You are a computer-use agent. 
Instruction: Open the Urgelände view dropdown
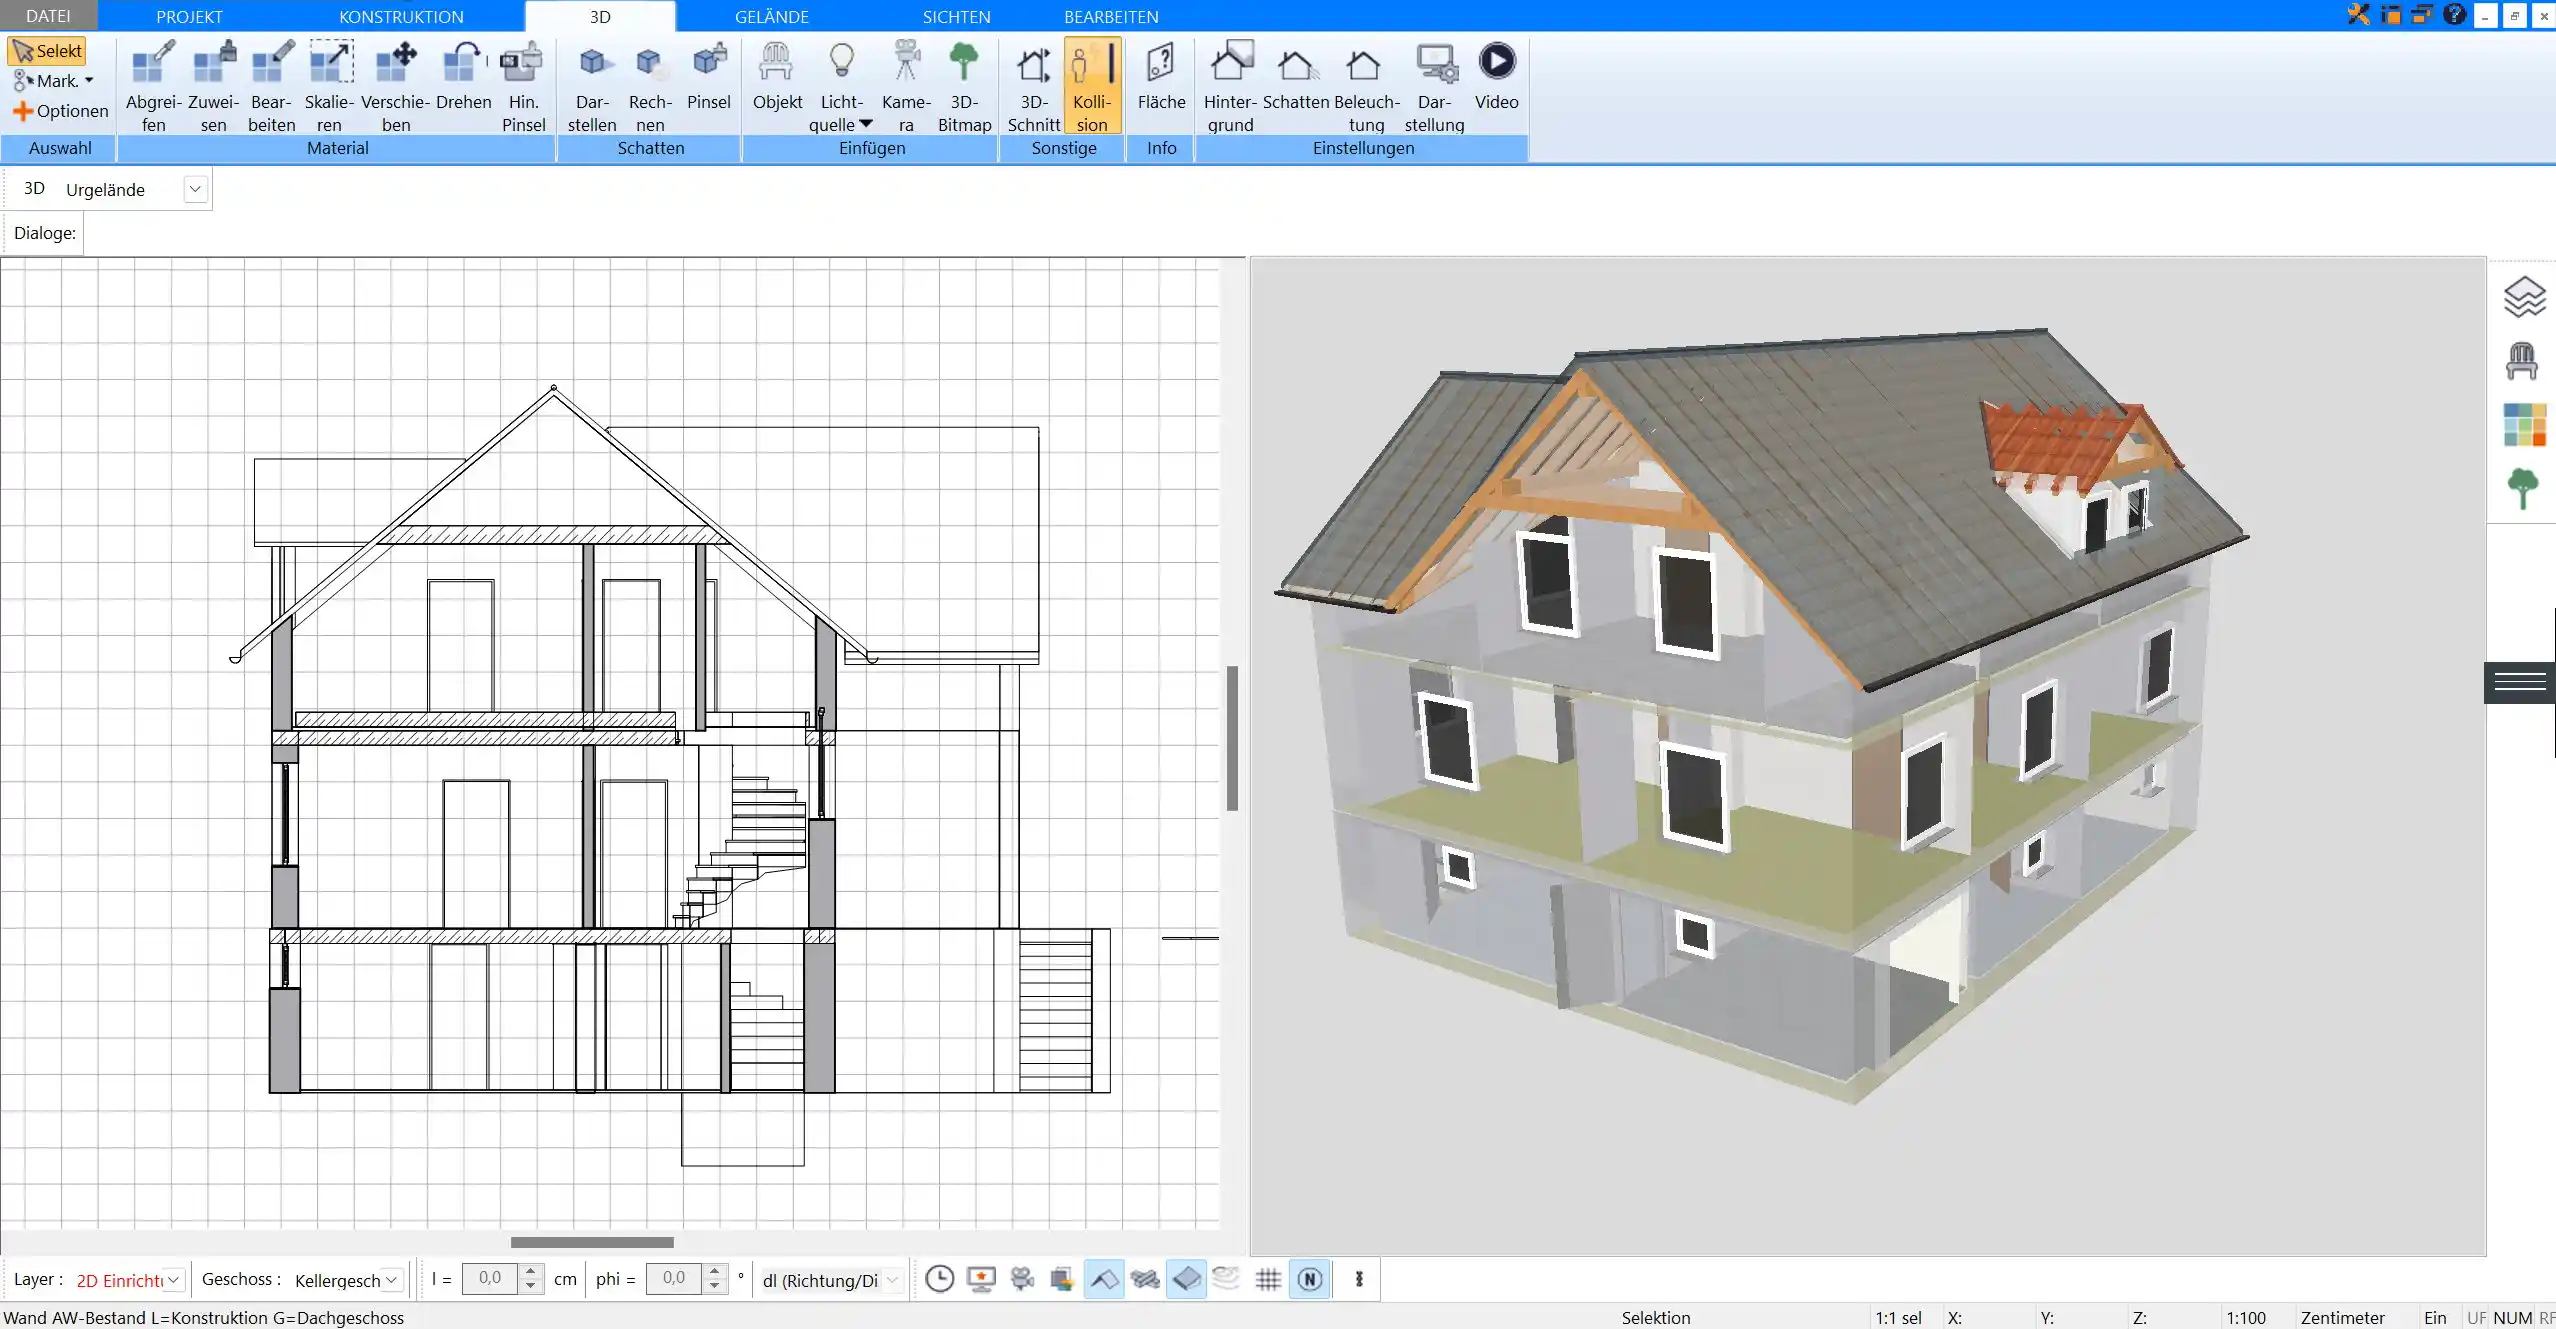(195, 189)
